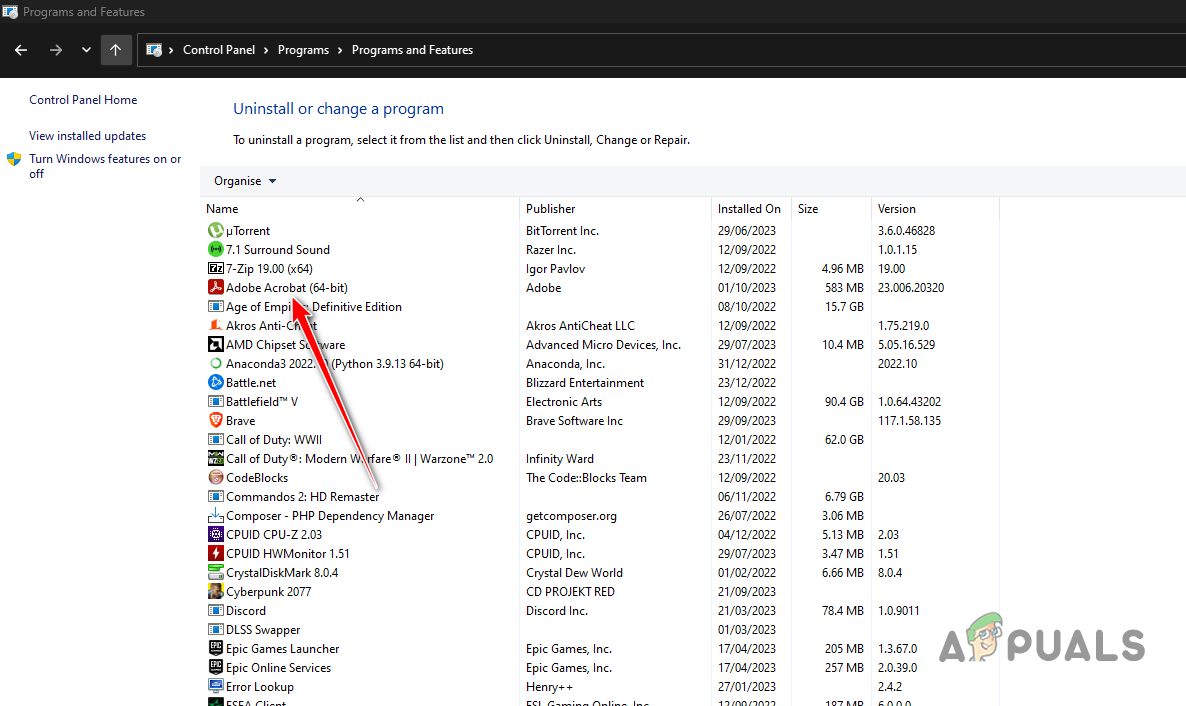The width and height of the screenshot is (1186, 706).
Task: Open View installed updates
Action: coord(87,135)
